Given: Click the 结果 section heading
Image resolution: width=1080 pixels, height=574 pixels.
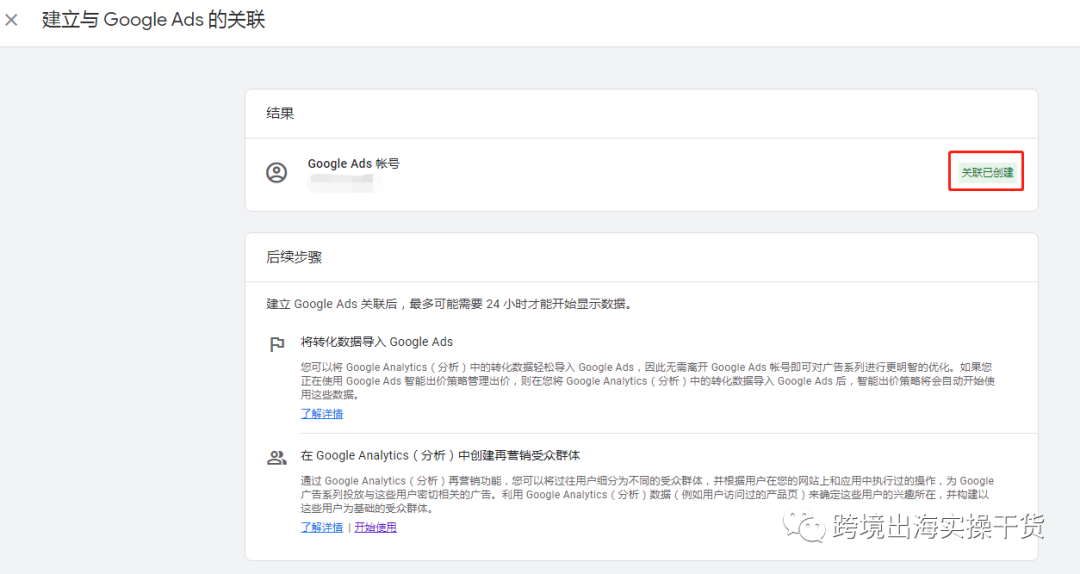Looking at the screenshot, I should [x=280, y=113].
